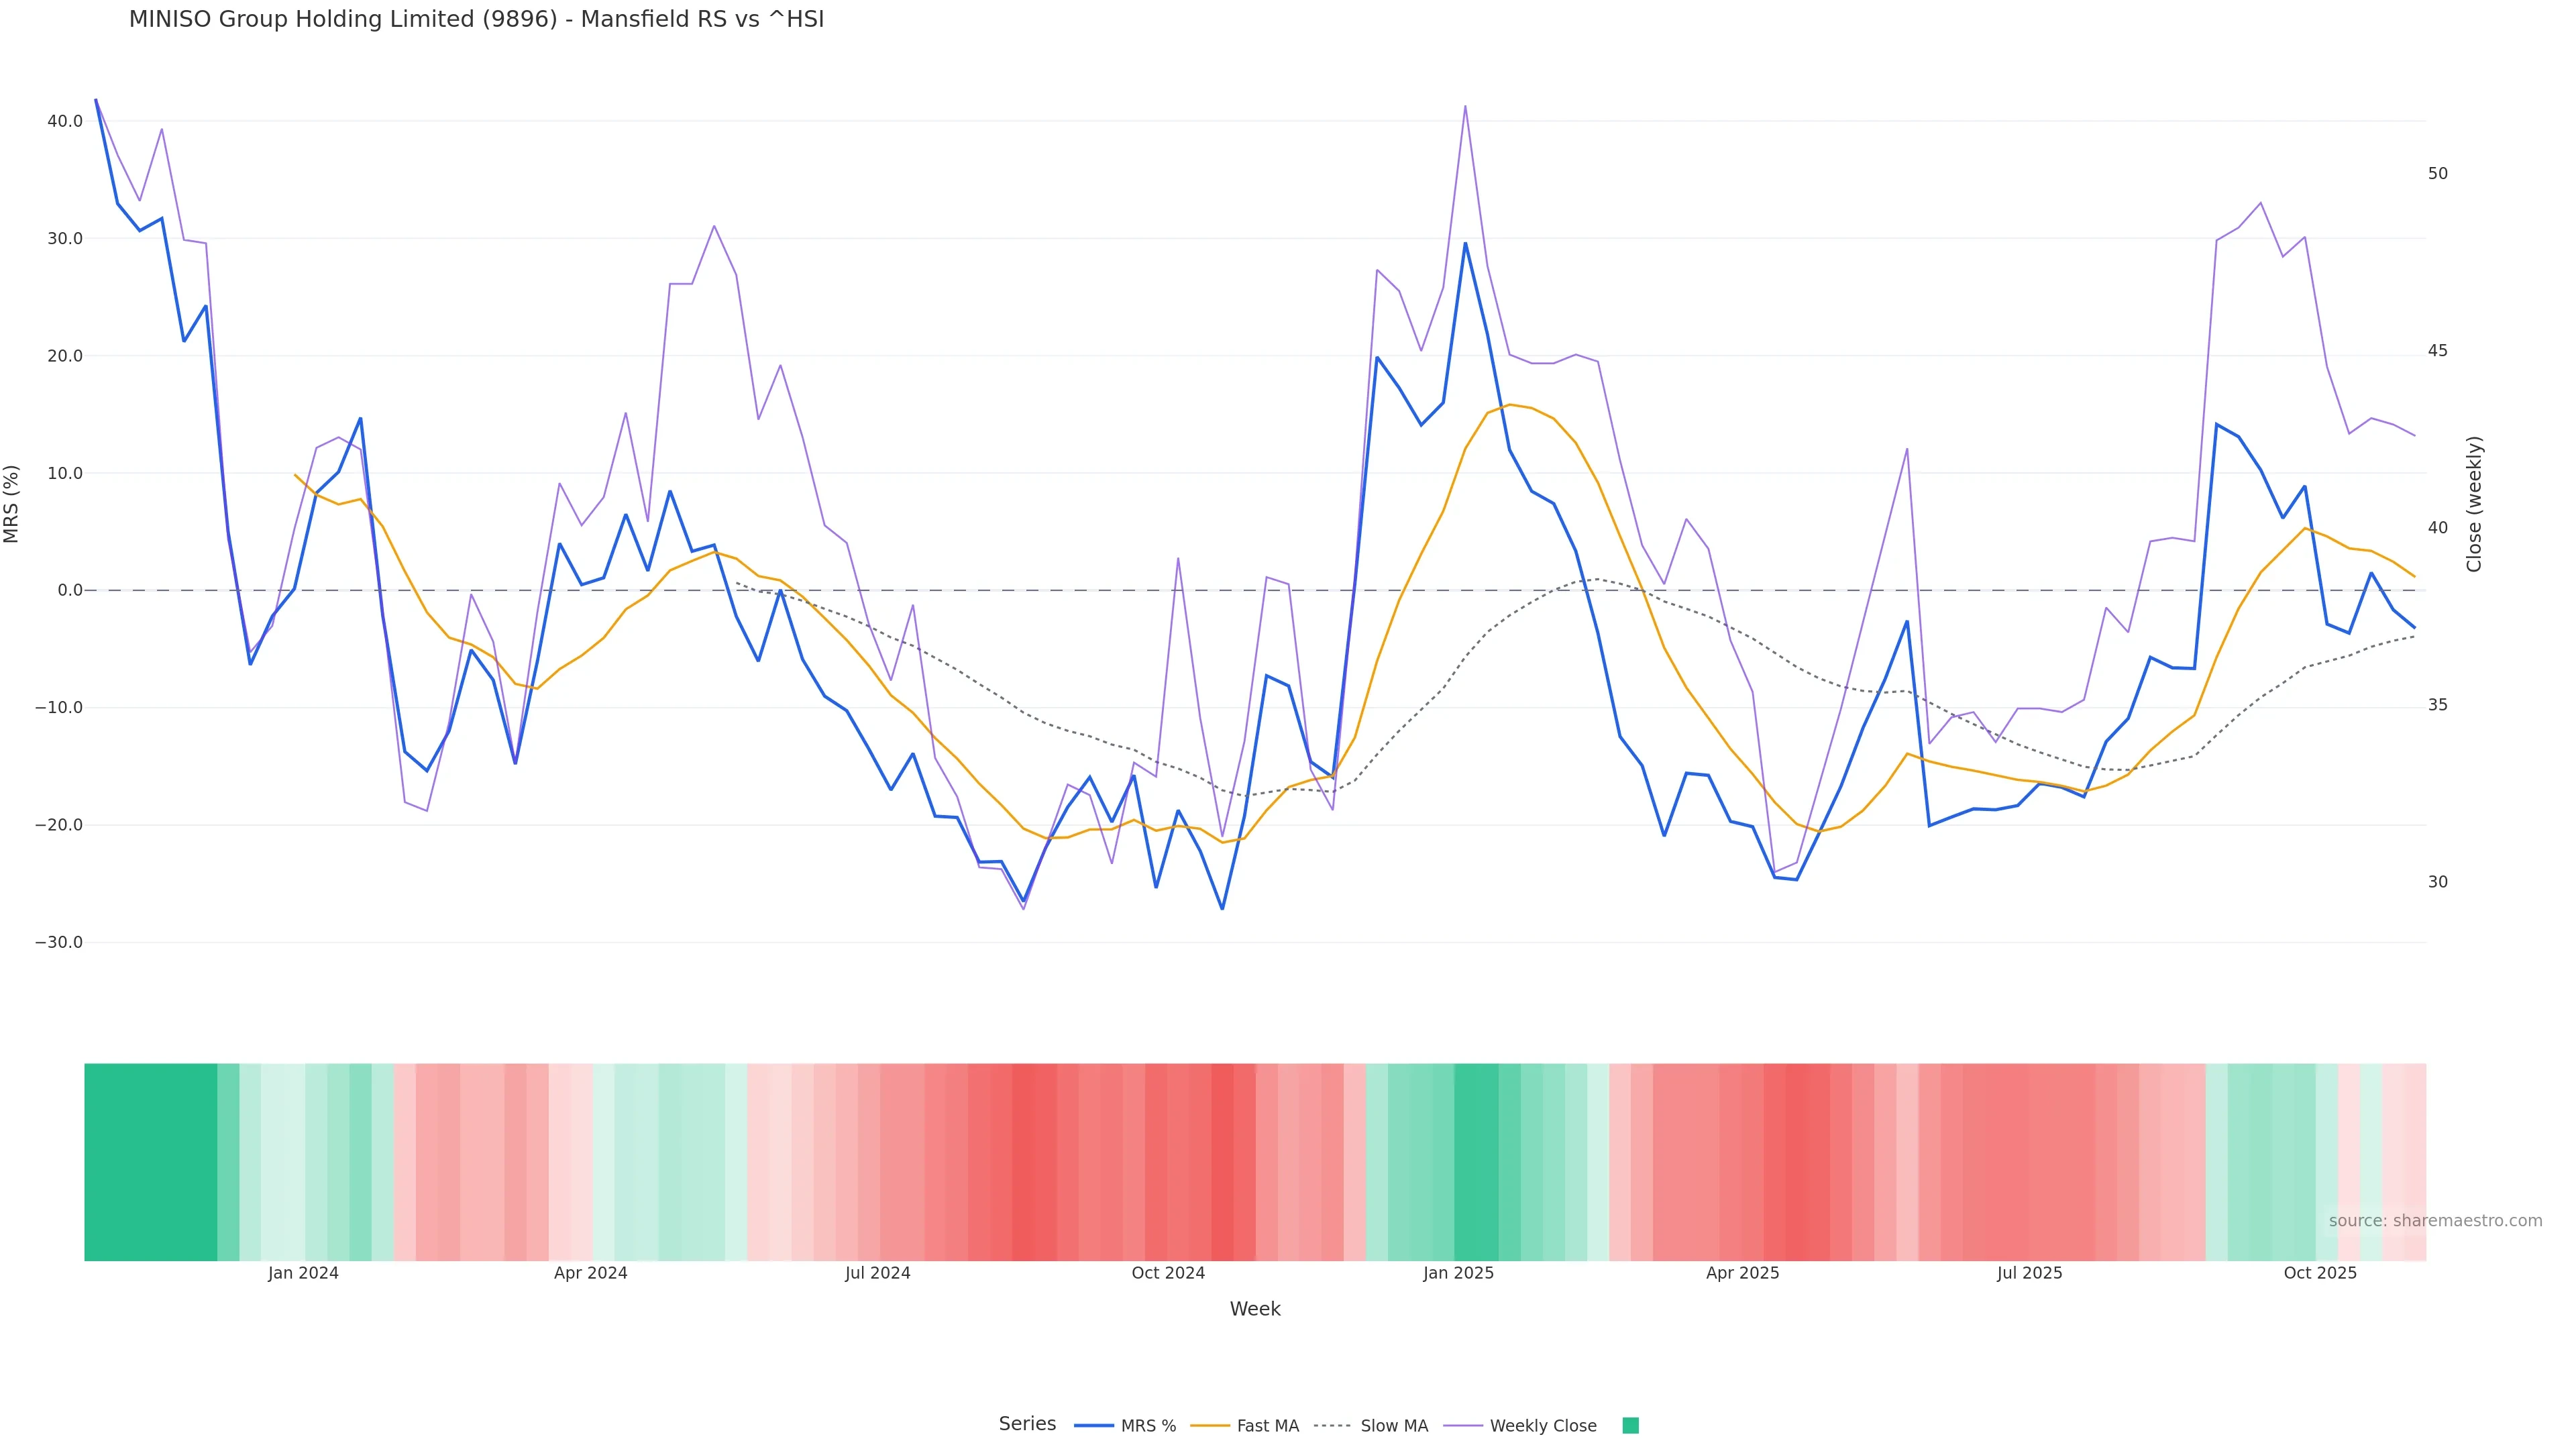Click the 40.0 left axis tick label
The height and width of the screenshot is (1449, 2576).
click(x=65, y=121)
